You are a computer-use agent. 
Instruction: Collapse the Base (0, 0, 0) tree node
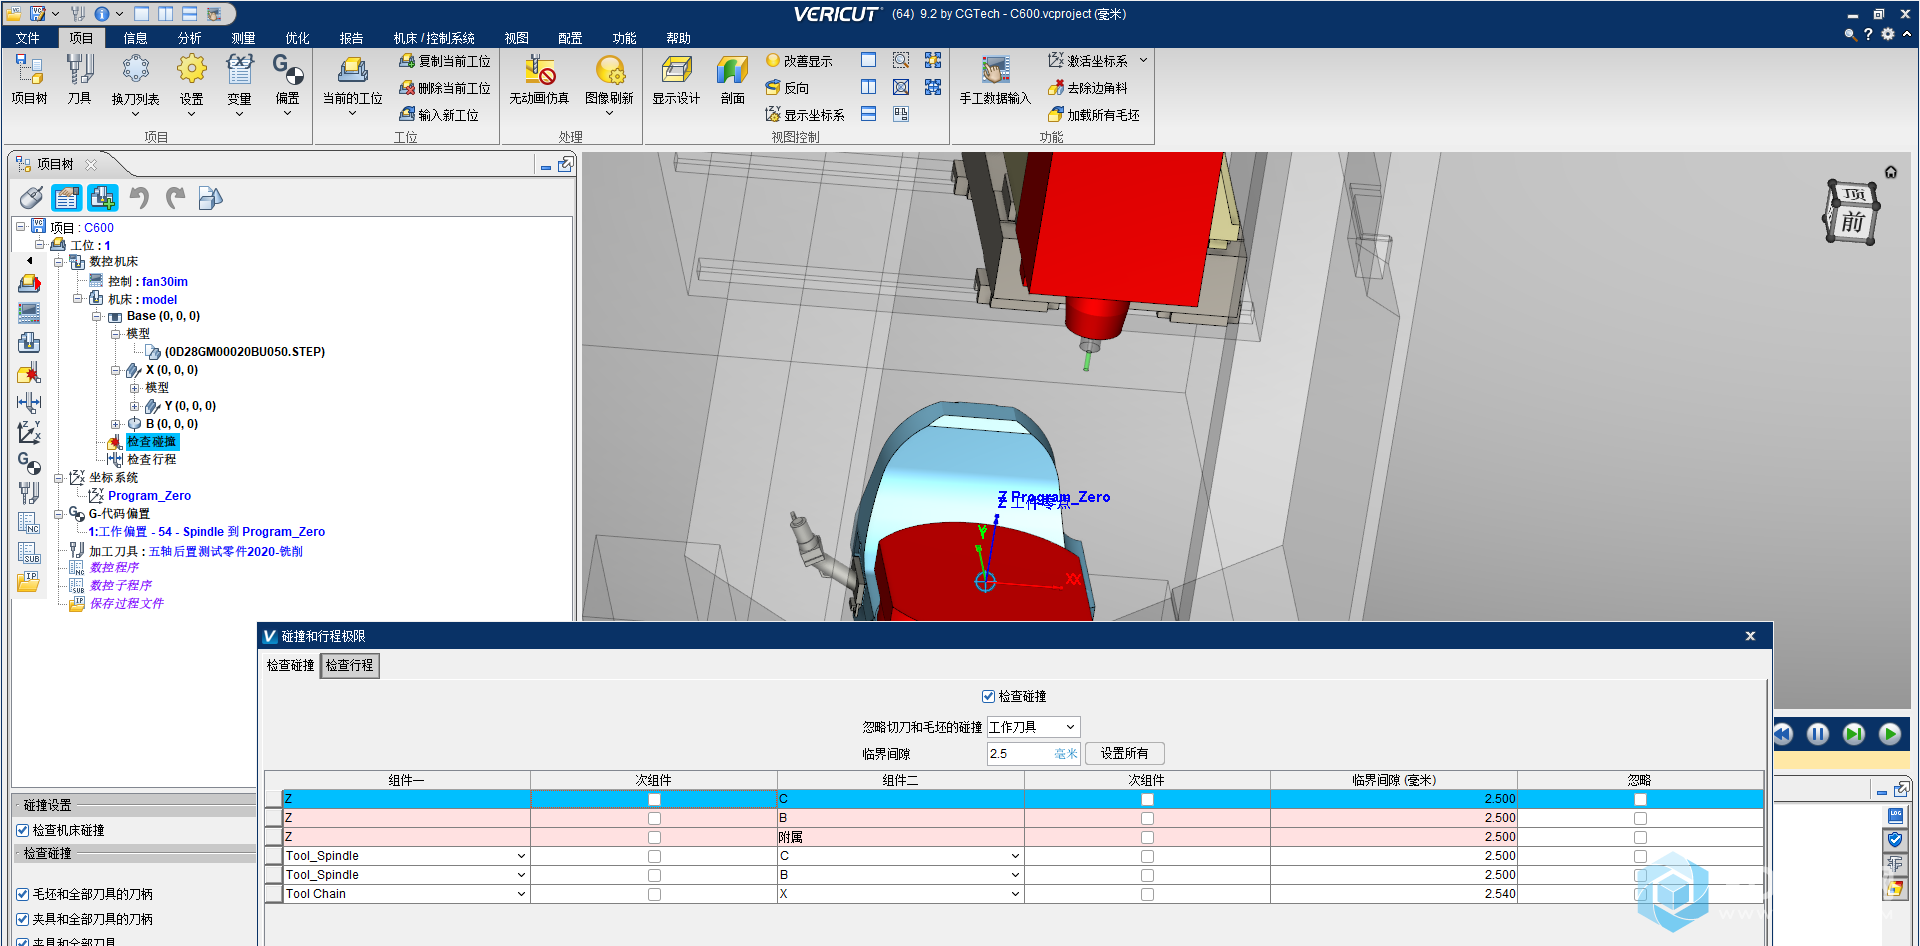97,316
